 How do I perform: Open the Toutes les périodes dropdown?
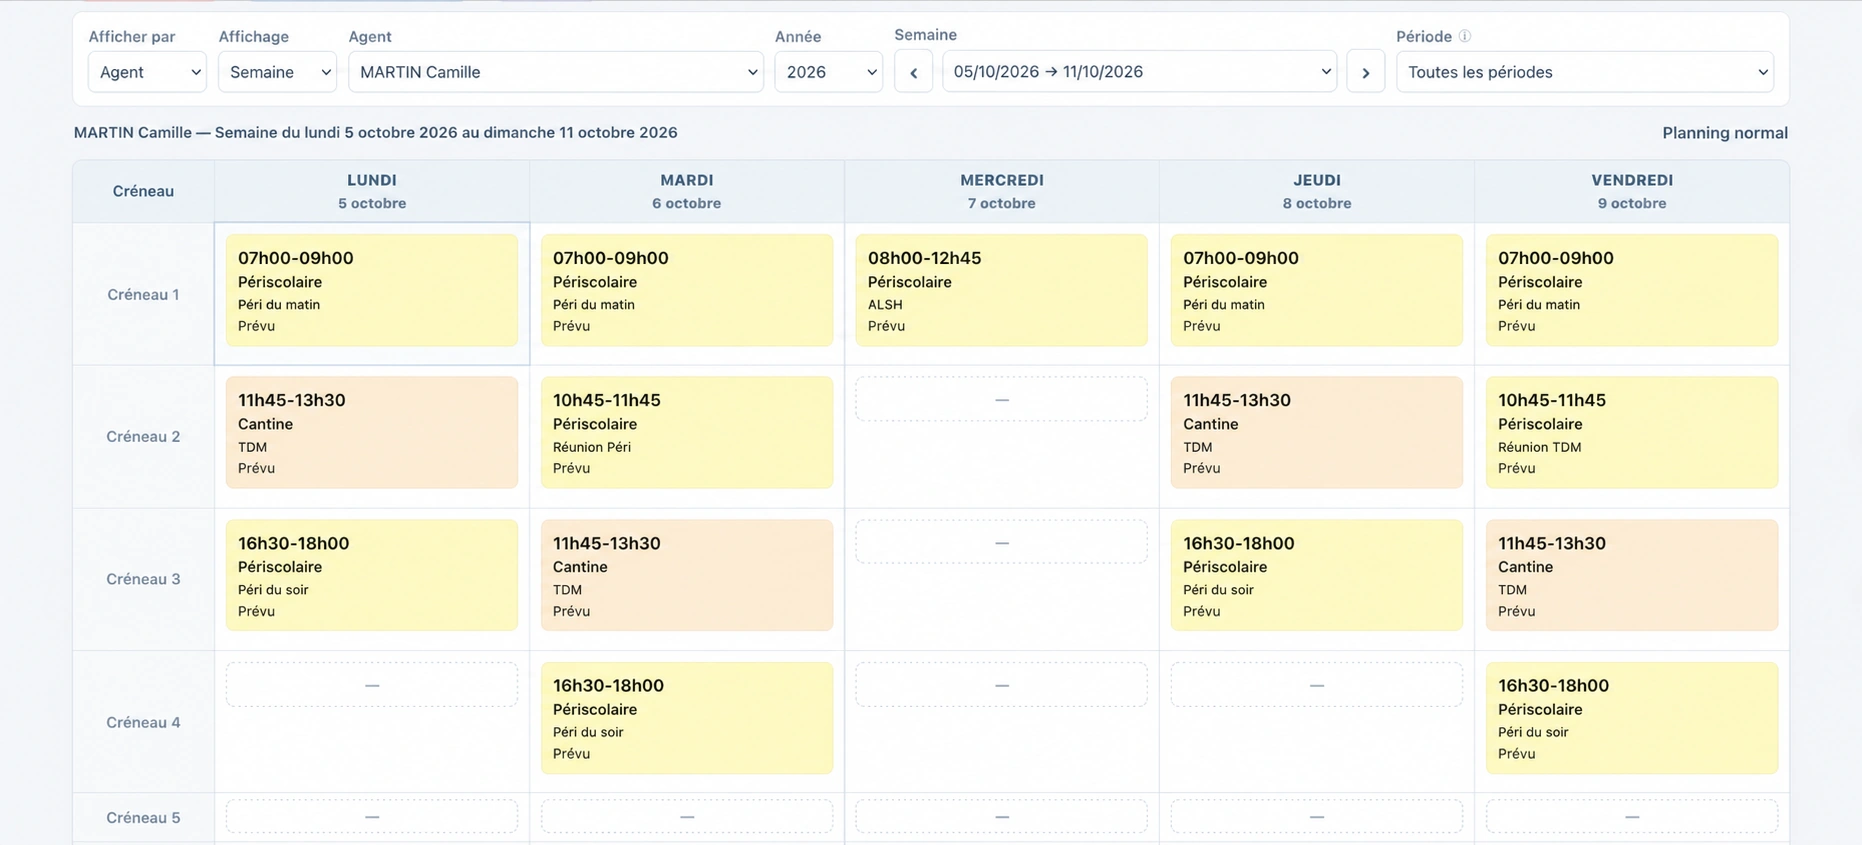(1585, 72)
